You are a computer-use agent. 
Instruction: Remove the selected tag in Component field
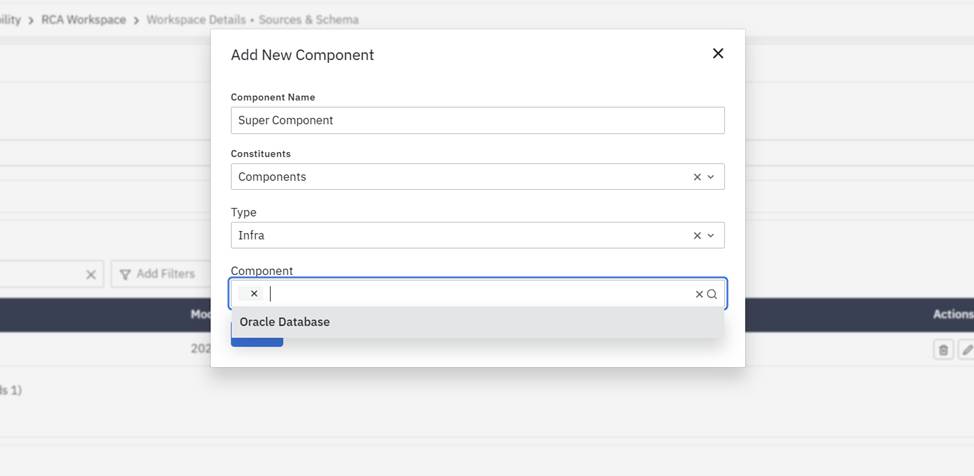tap(254, 294)
